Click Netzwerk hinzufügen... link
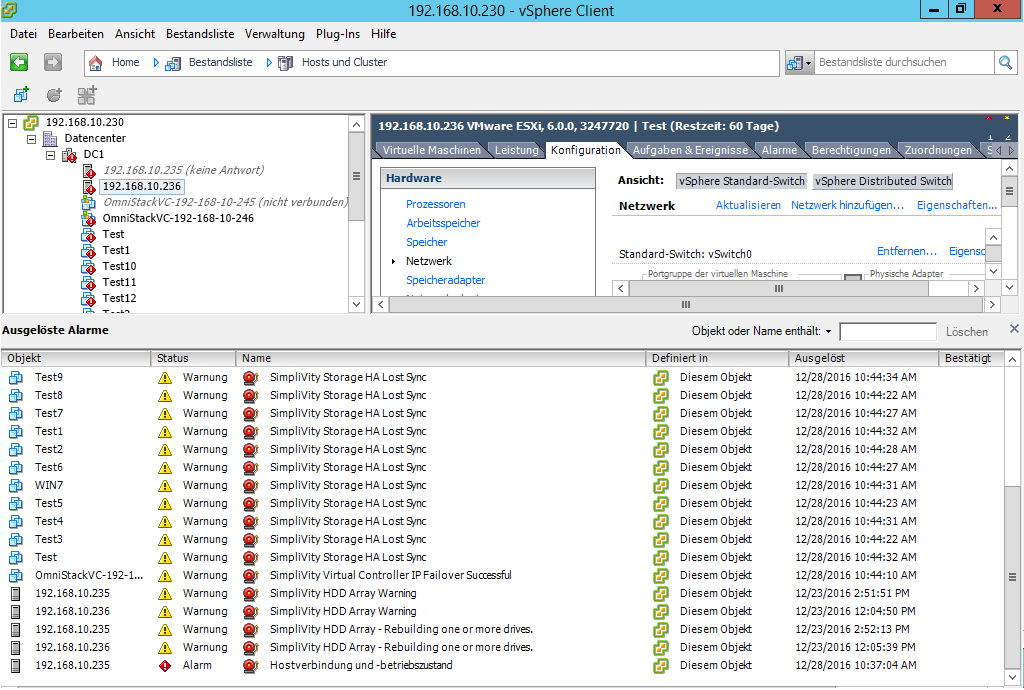 point(847,205)
